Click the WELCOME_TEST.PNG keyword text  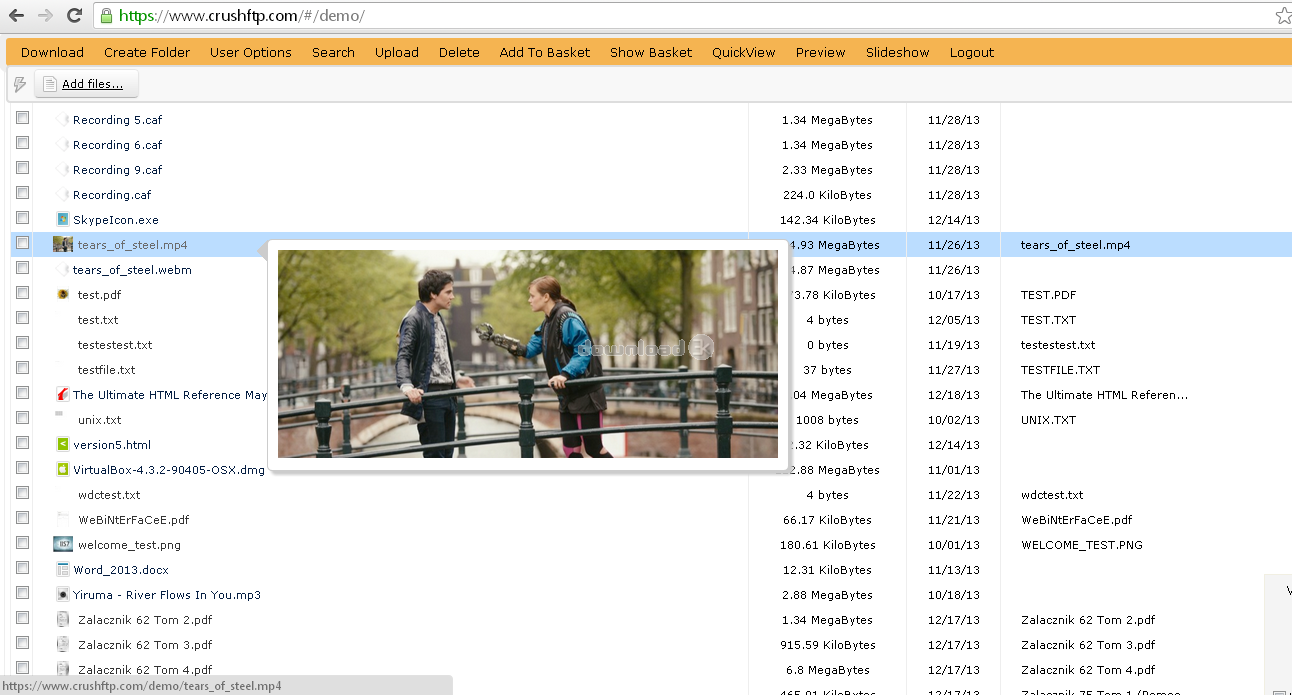[x=1082, y=545]
